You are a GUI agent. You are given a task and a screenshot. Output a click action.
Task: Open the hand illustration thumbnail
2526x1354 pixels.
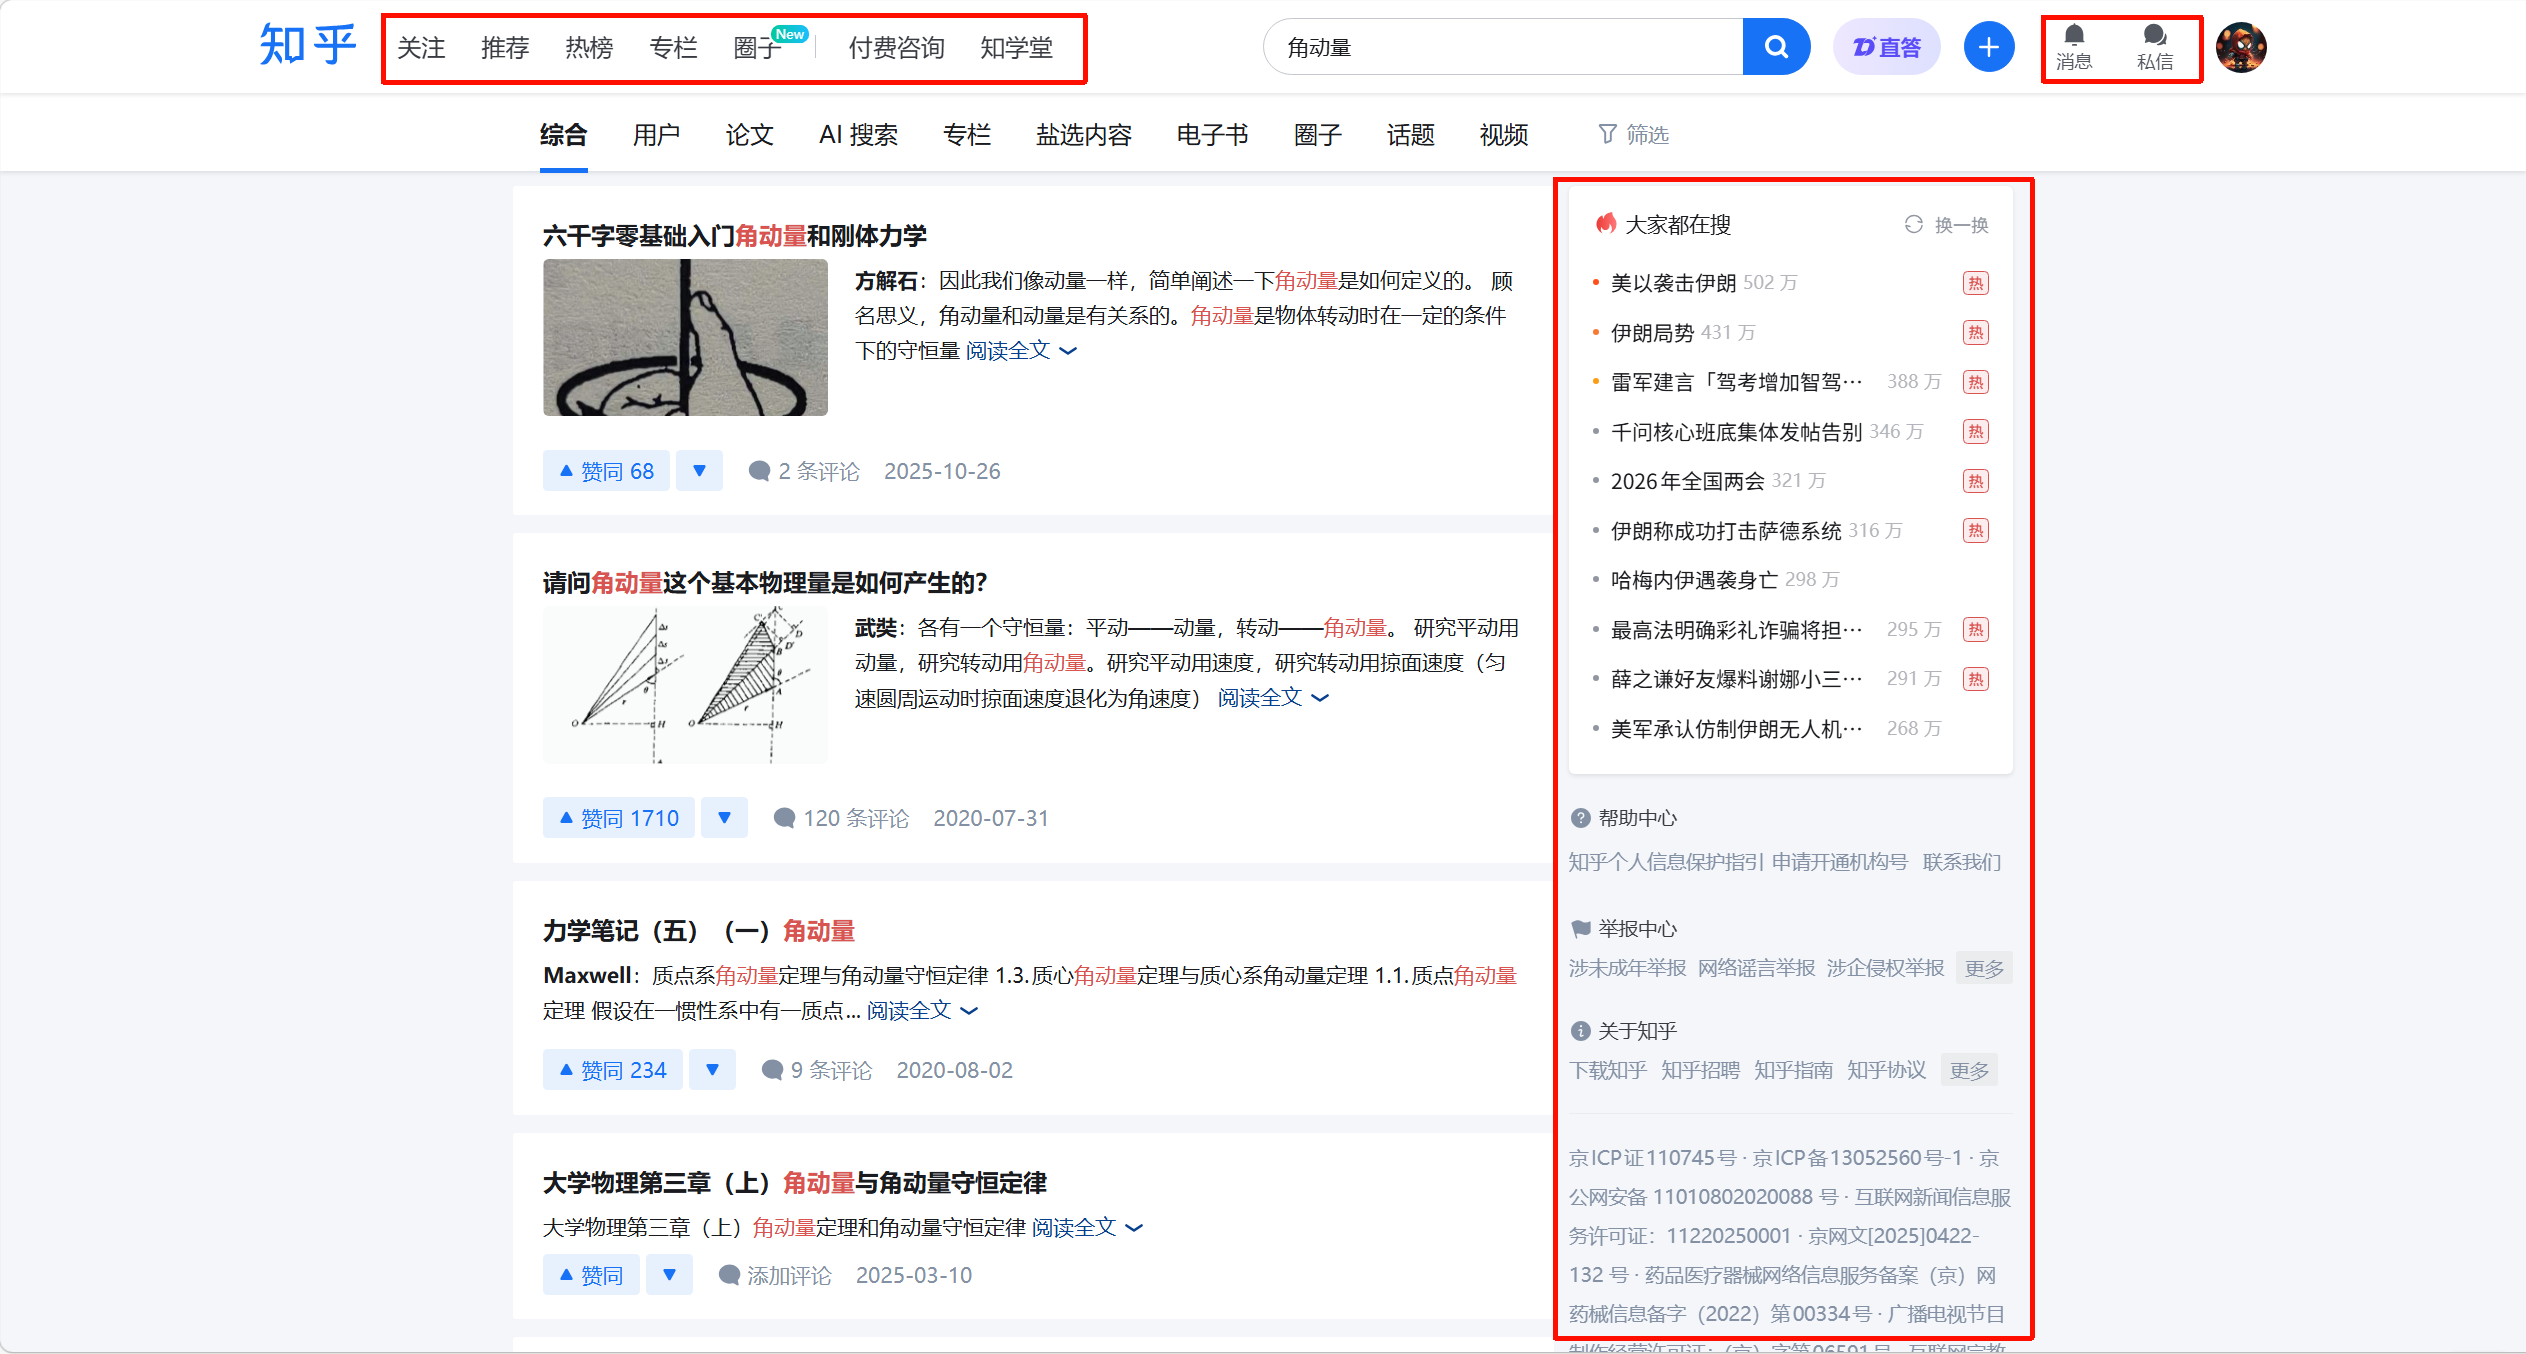(x=685, y=337)
